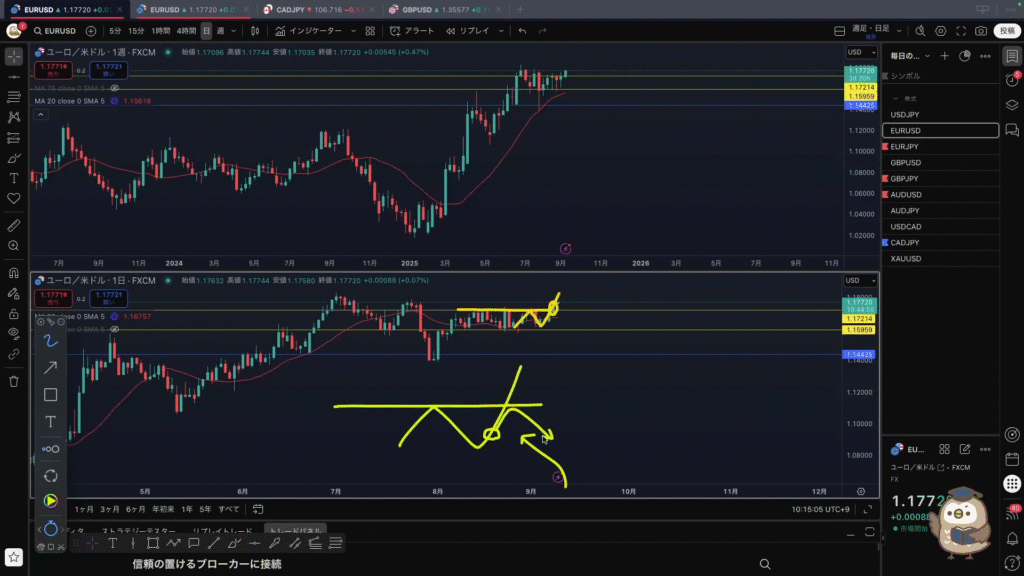1024x576 pixels.
Task: Switch to the CADJPY tab
Action: pyautogui.click(x=317, y=10)
